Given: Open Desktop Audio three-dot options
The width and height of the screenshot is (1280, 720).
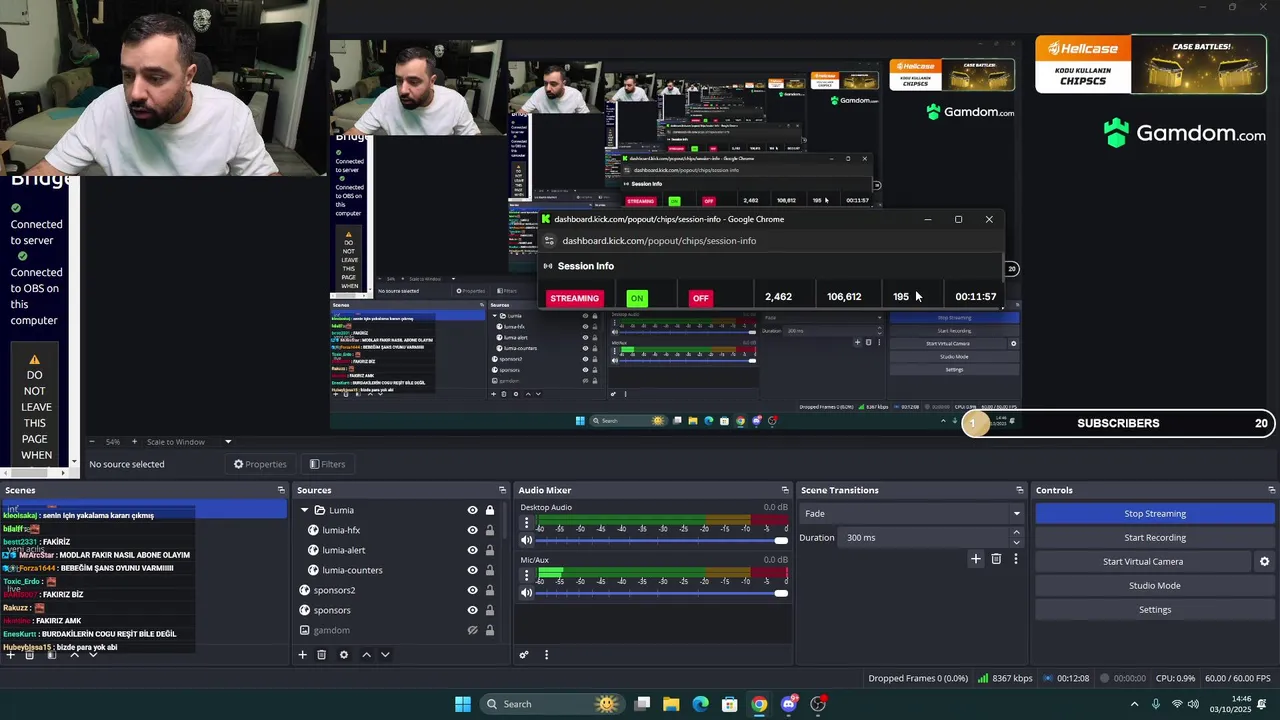Looking at the screenshot, I should (x=526, y=523).
